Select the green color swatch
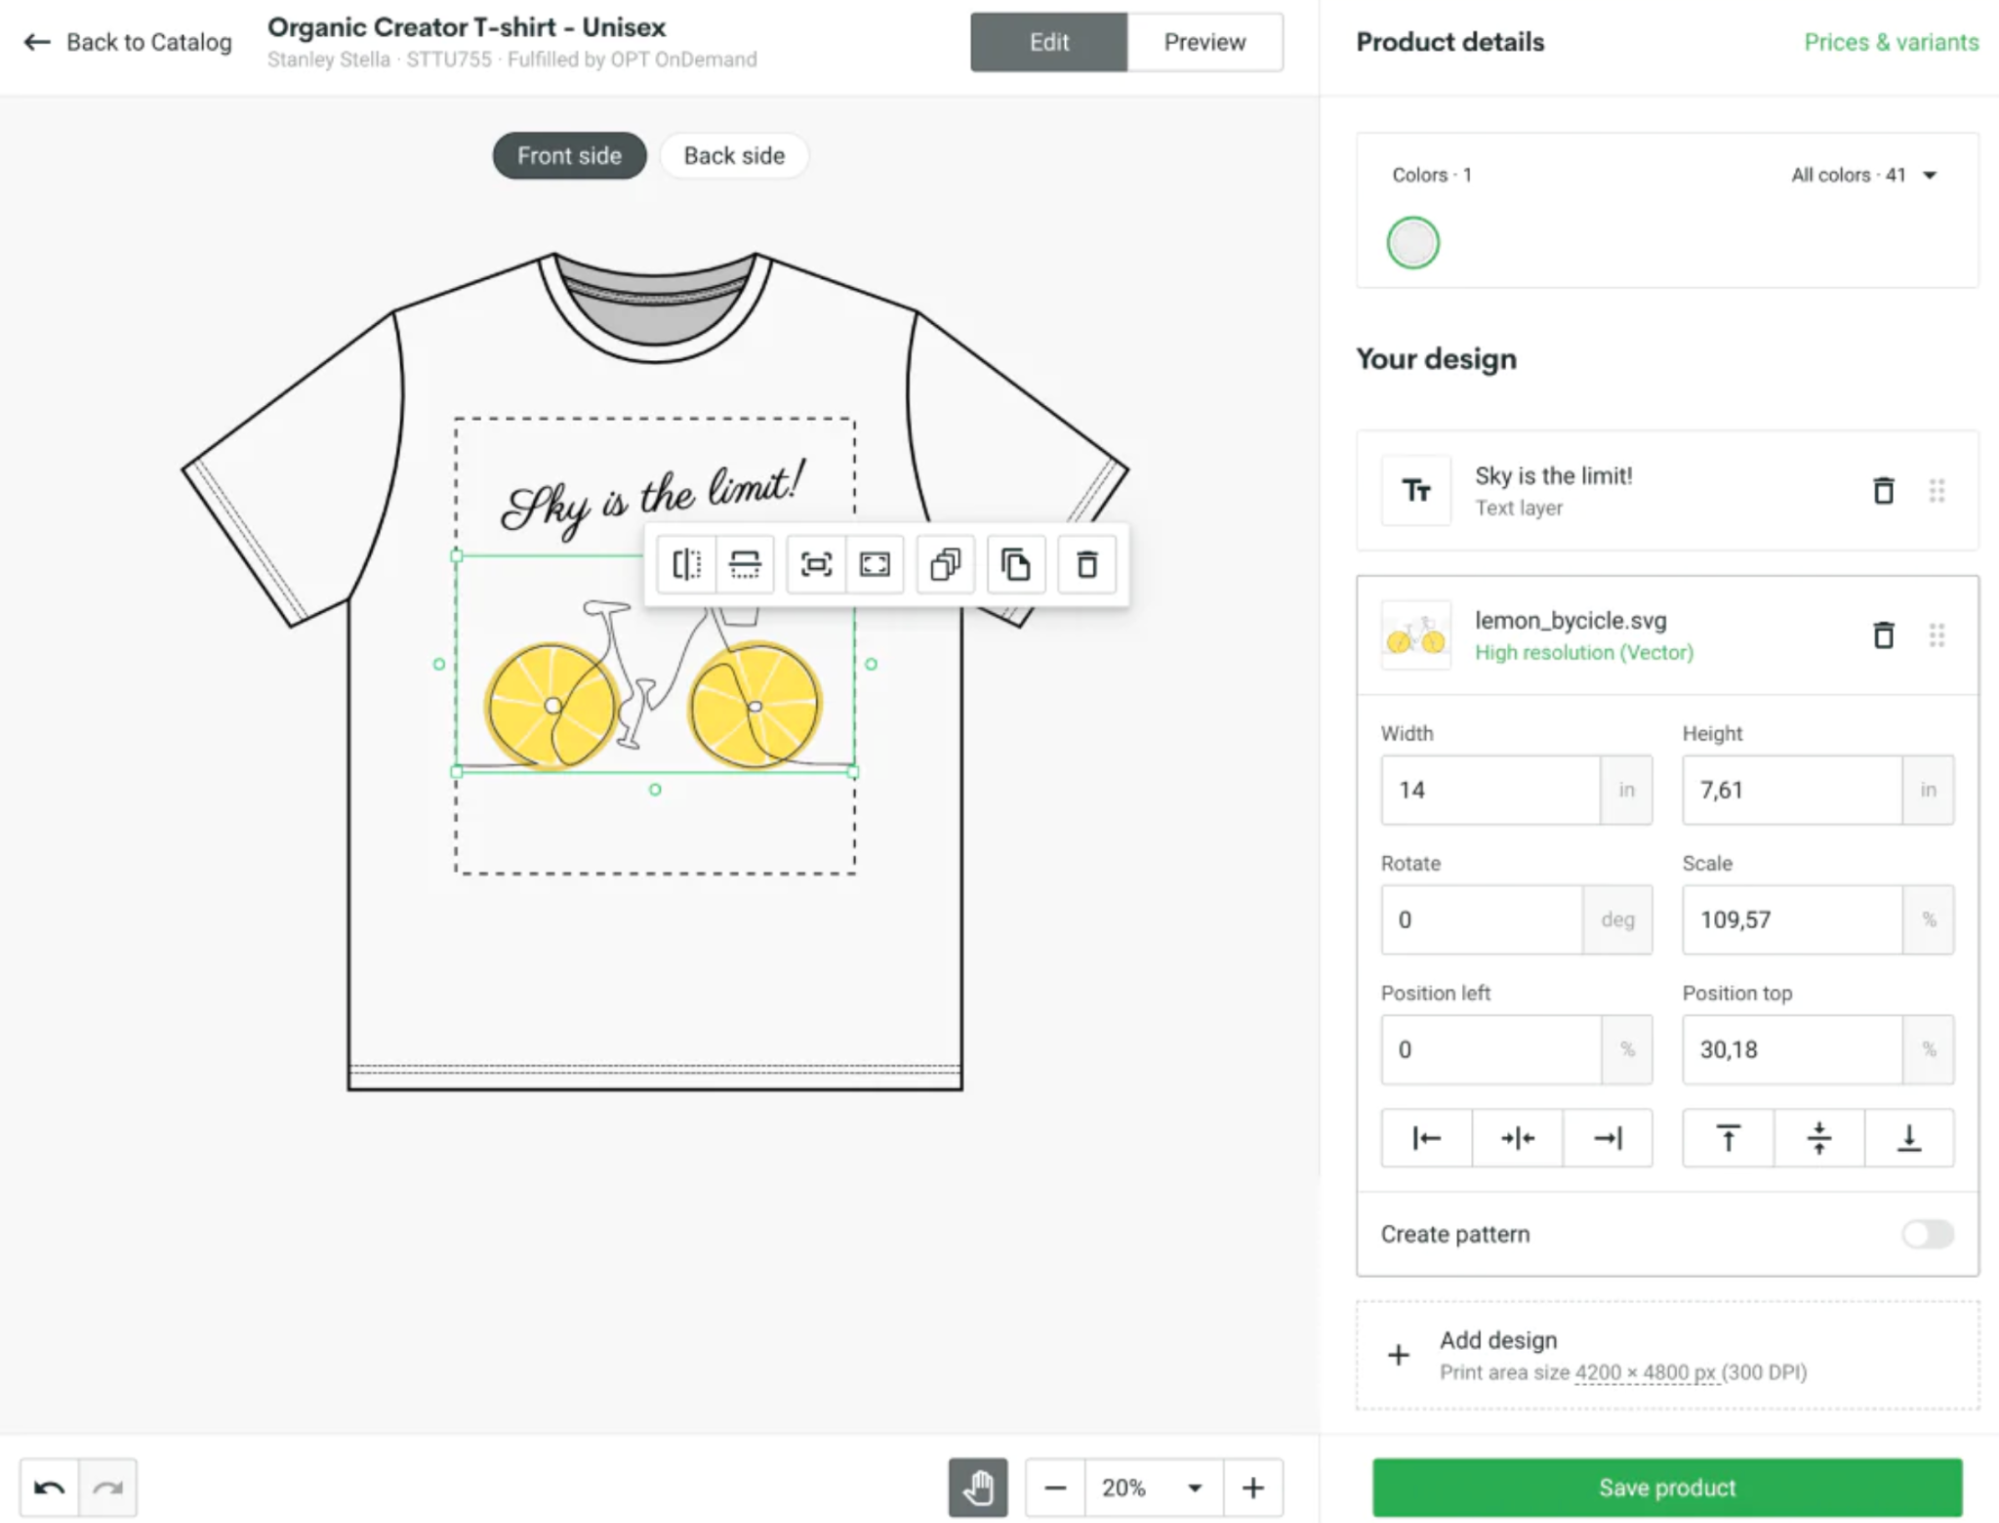Screen dimensions: 1999x1523 click(x=1412, y=242)
